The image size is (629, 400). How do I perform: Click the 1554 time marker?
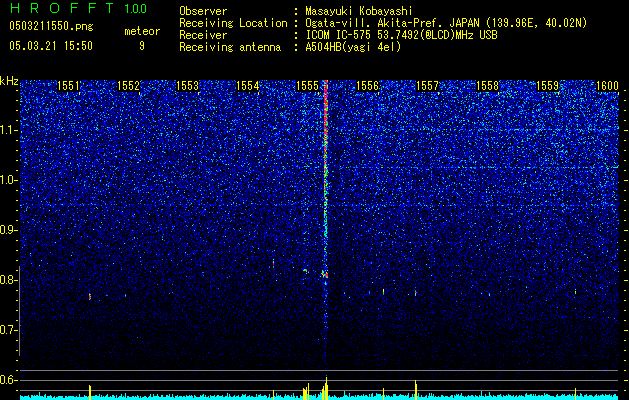248,86
